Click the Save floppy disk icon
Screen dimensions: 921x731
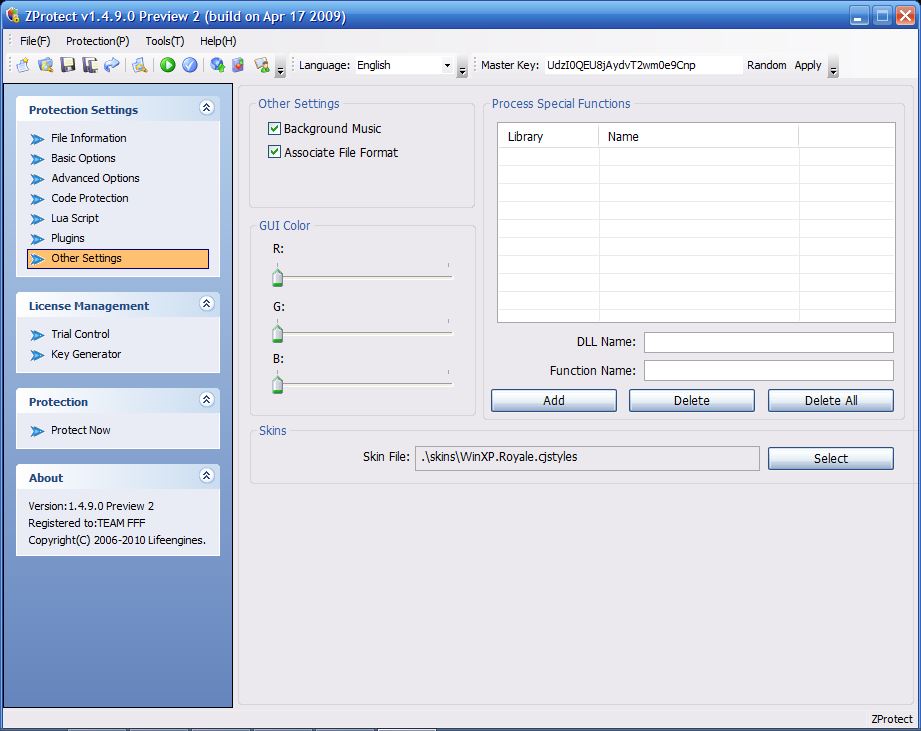coord(68,65)
